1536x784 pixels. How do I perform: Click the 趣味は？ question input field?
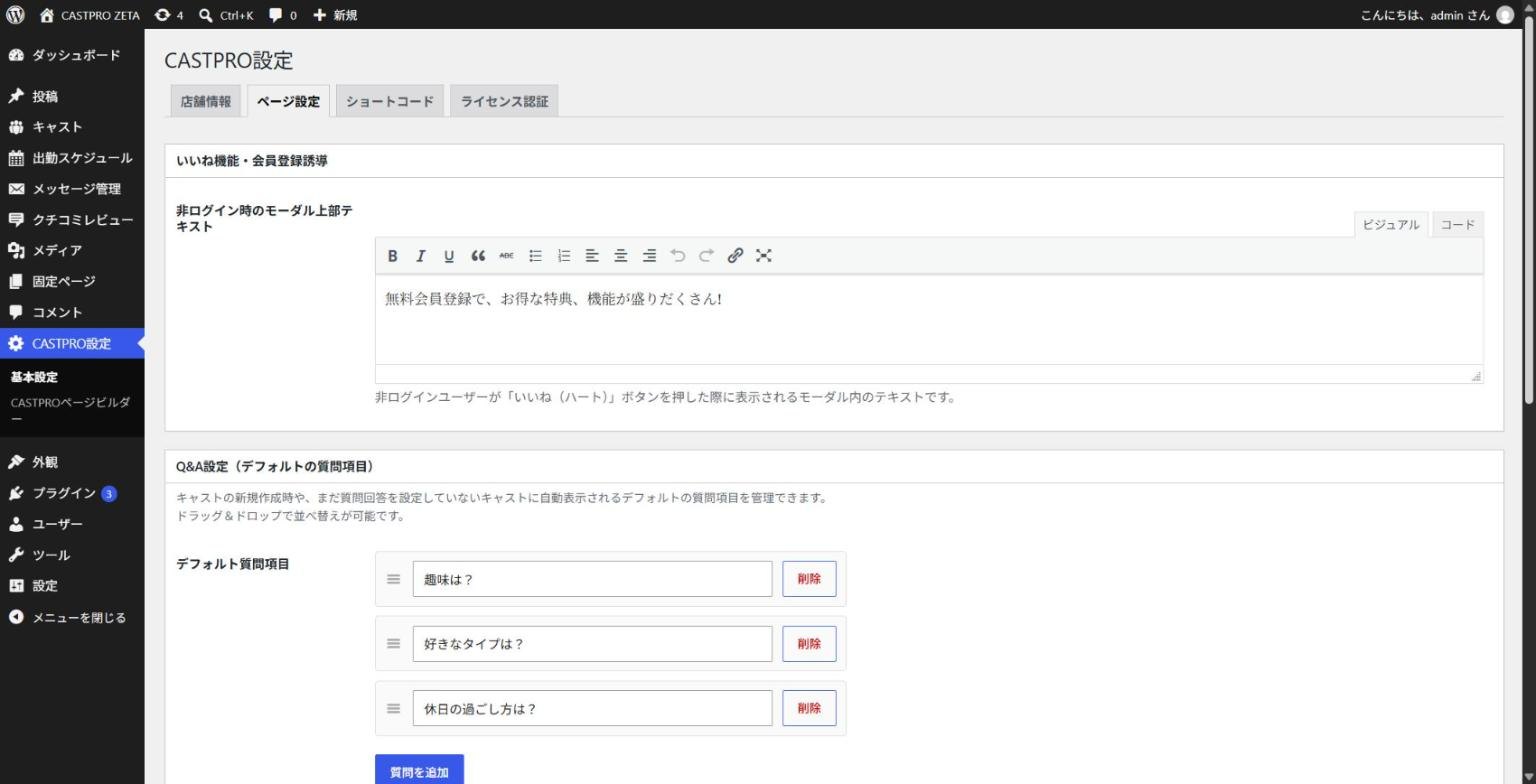tap(592, 579)
